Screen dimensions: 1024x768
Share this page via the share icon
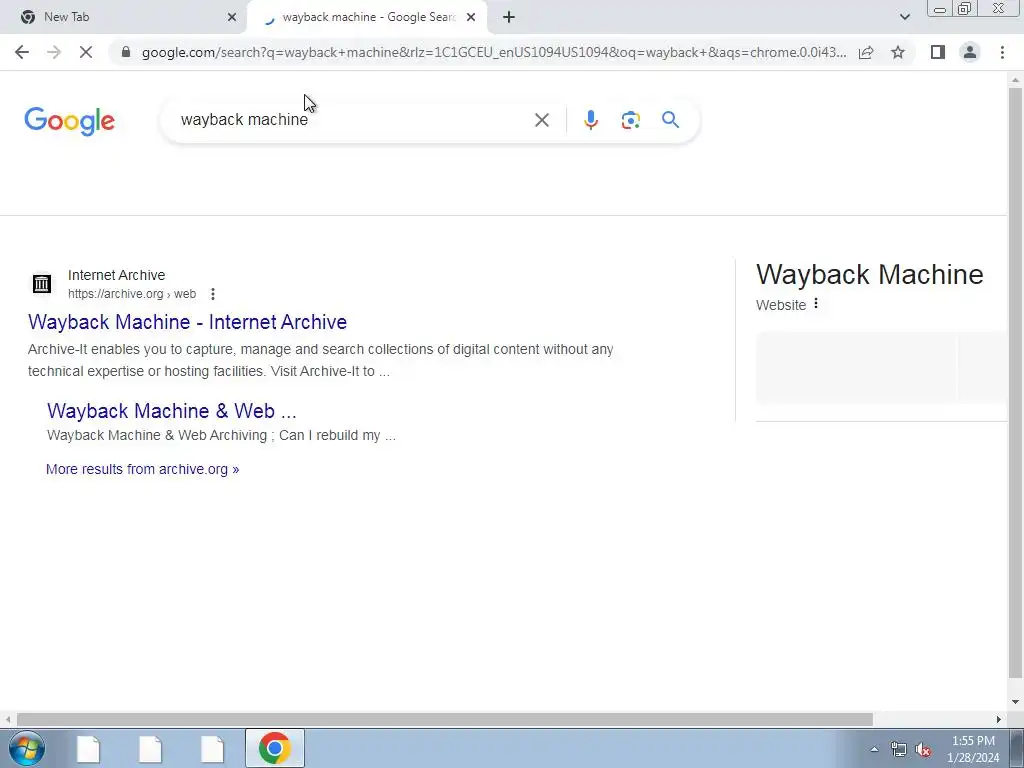(866, 52)
